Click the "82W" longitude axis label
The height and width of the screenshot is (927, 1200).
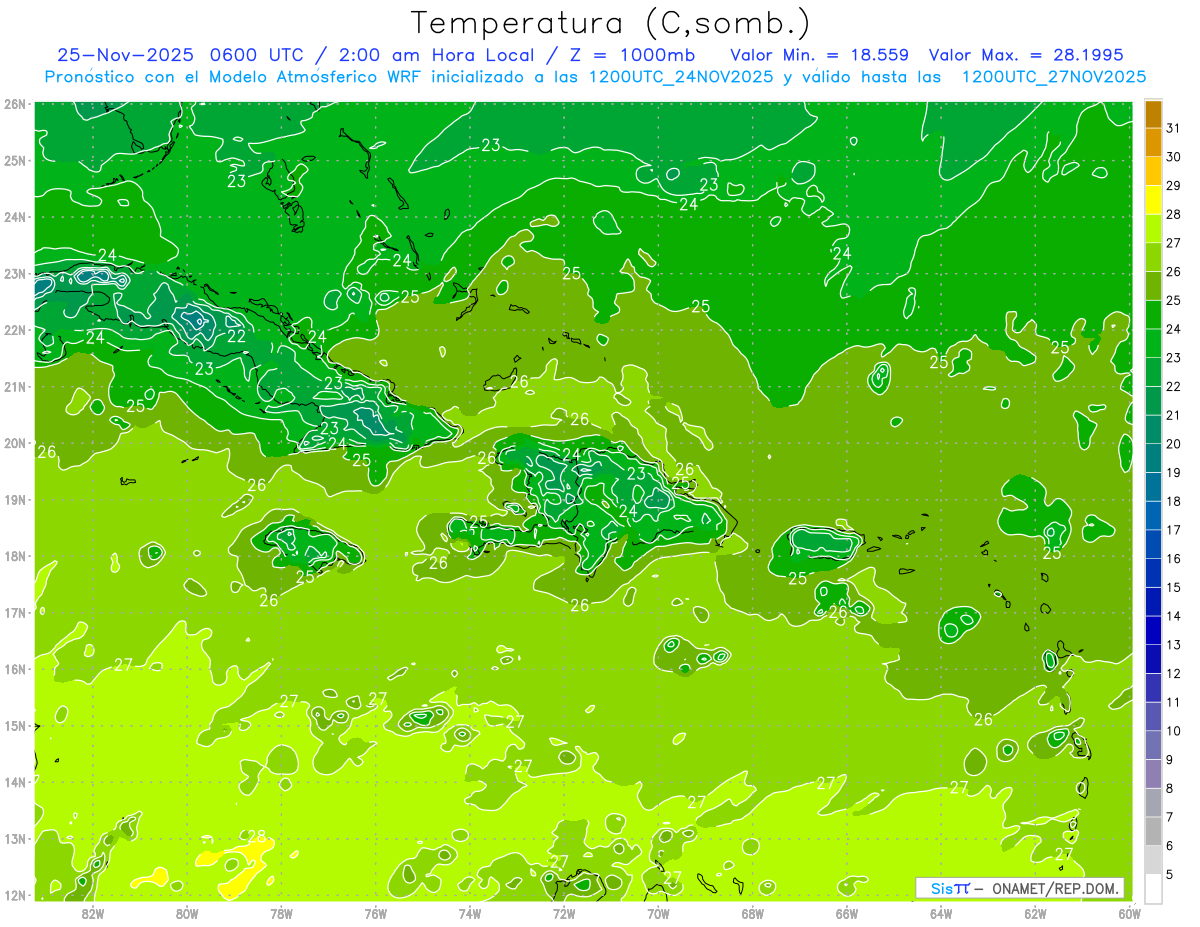pyautogui.click(x=93, y=912)
